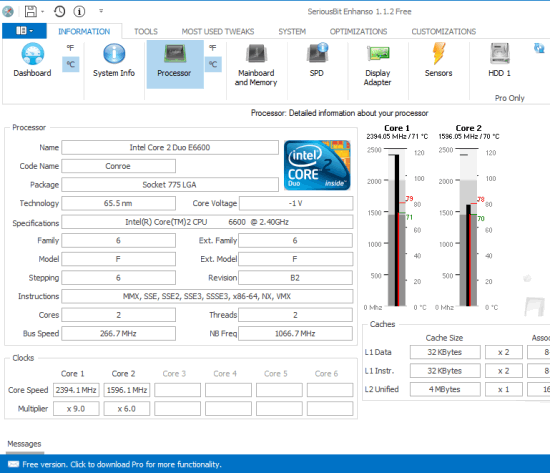This screenshot has width=550, height=473.
Task: Open System Info page
Action: pos(114,60)
